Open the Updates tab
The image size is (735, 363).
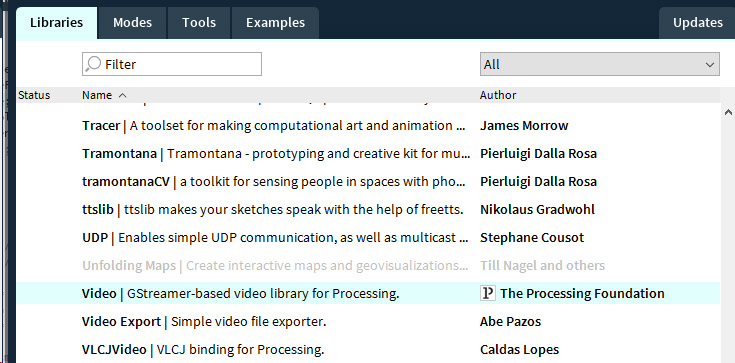coord(698,23)
